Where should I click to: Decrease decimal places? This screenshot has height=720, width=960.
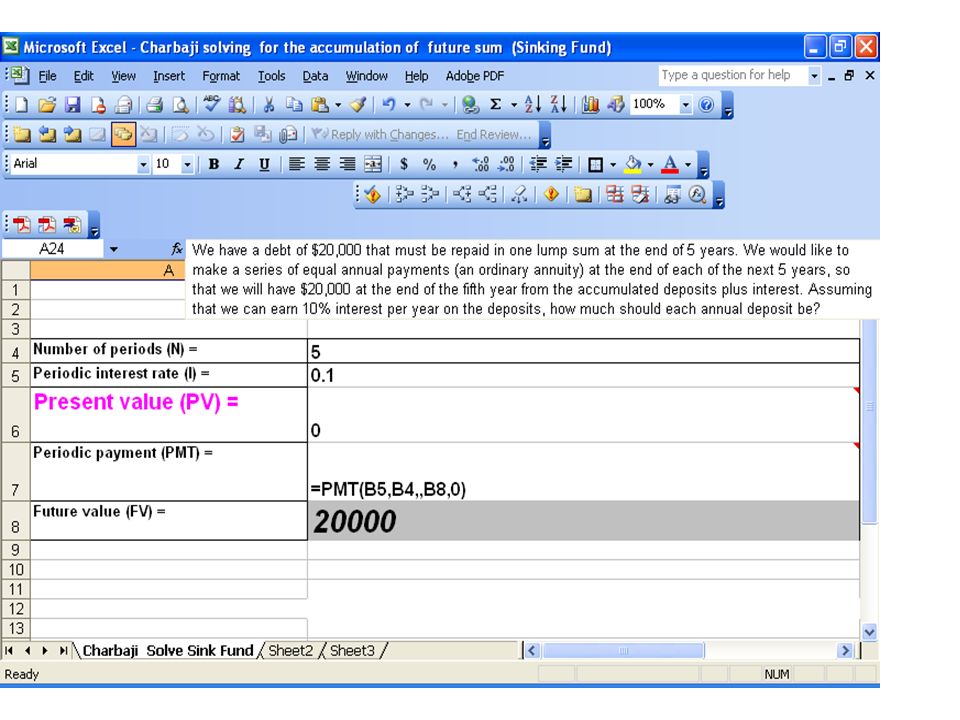pyautogui.click(x=506, y=164)
